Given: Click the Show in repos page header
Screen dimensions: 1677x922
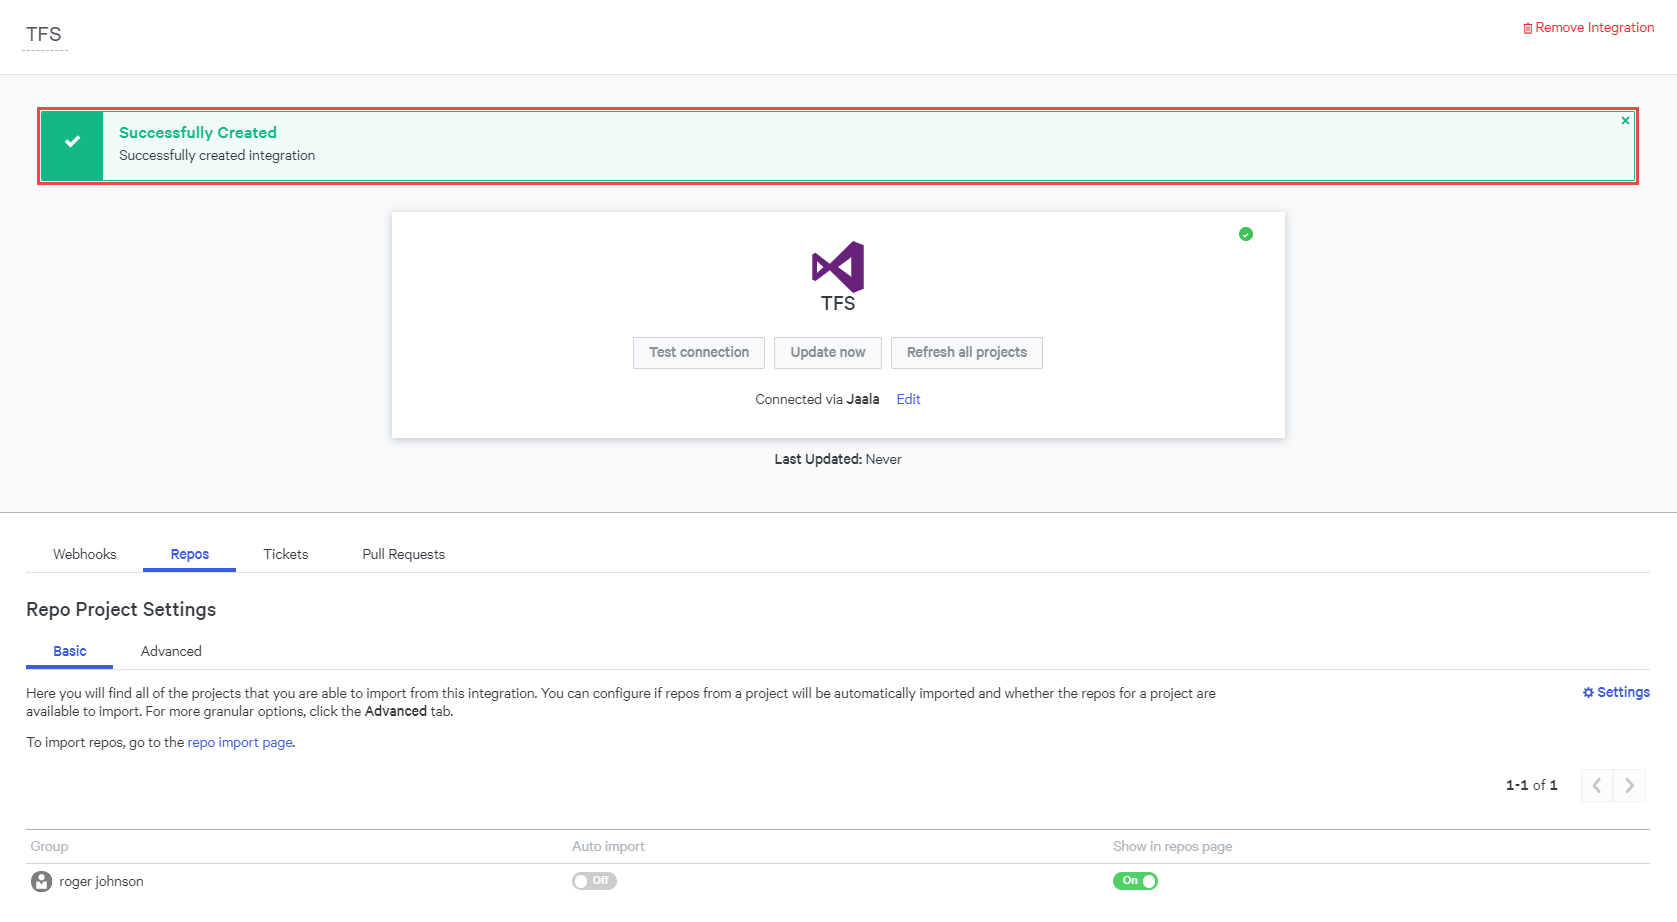Looking at the screenshot, I should click(x=1172, y=846).
